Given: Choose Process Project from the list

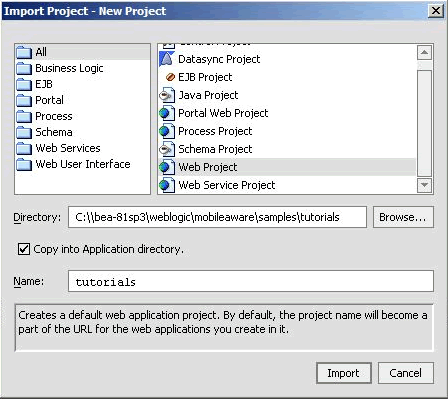Looking at the screenshot, I should point(215,131).
